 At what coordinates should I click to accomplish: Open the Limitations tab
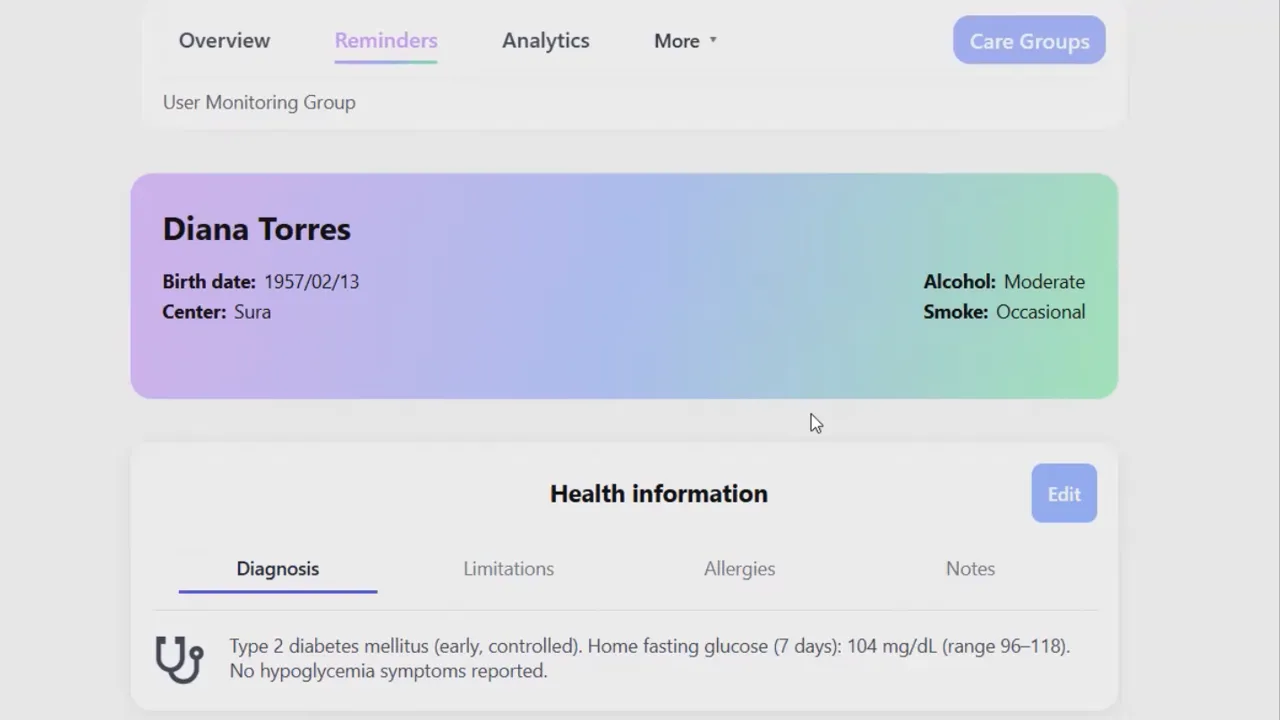508,568
